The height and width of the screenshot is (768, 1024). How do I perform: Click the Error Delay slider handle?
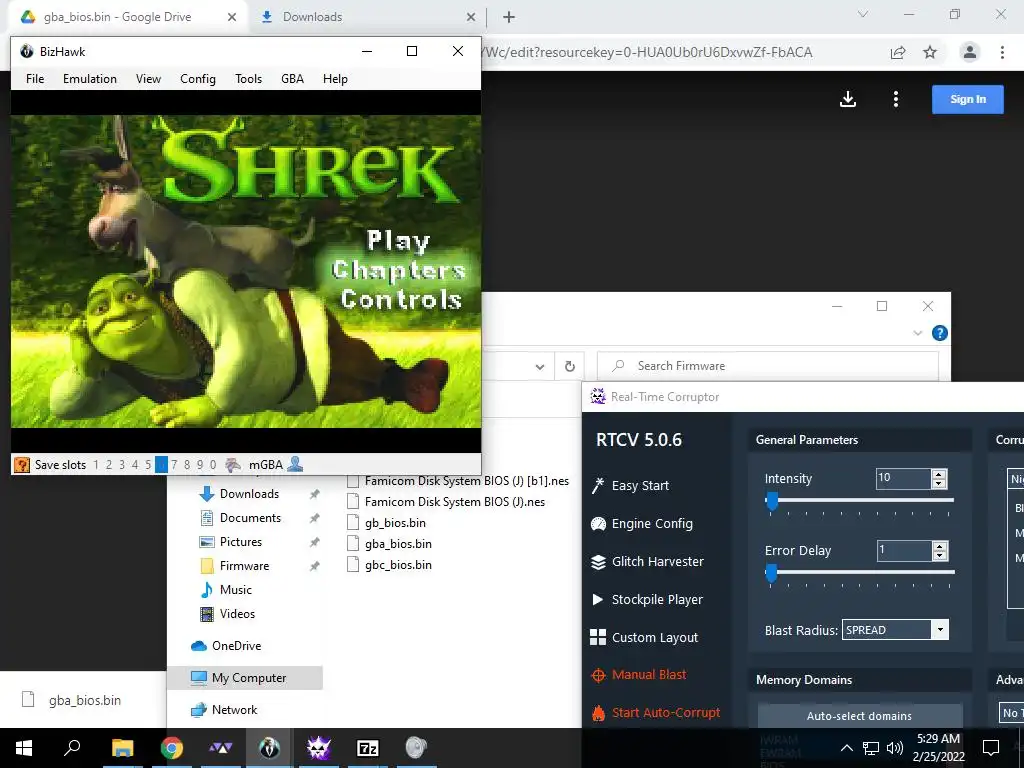tap(771, 573)
